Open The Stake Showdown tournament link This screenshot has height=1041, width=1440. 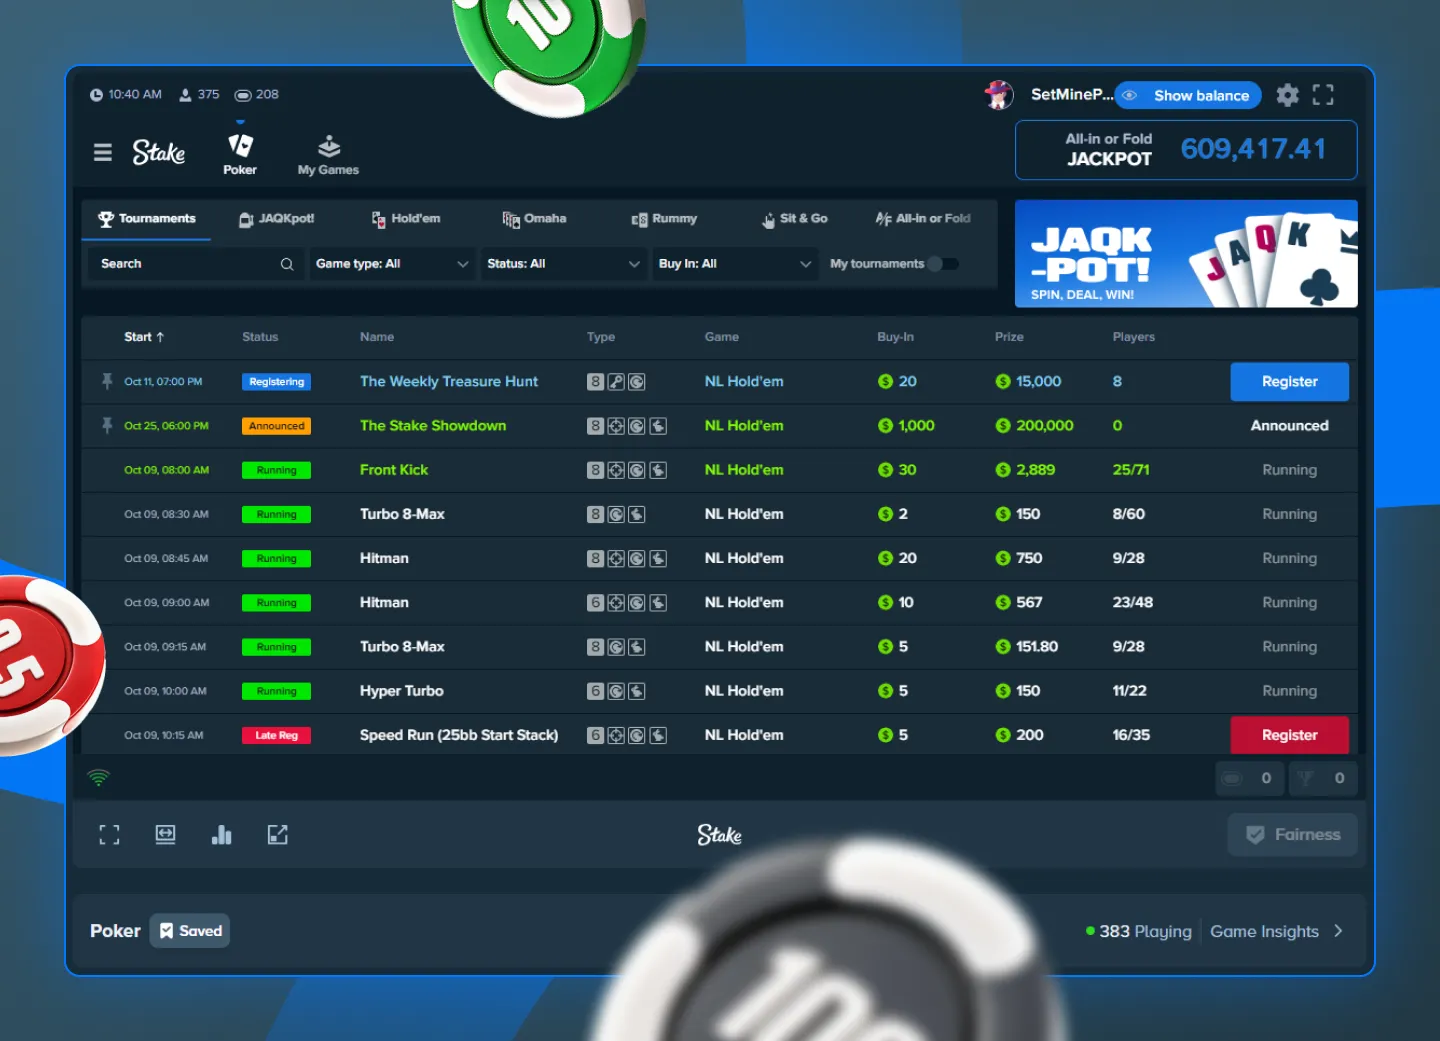433,426
